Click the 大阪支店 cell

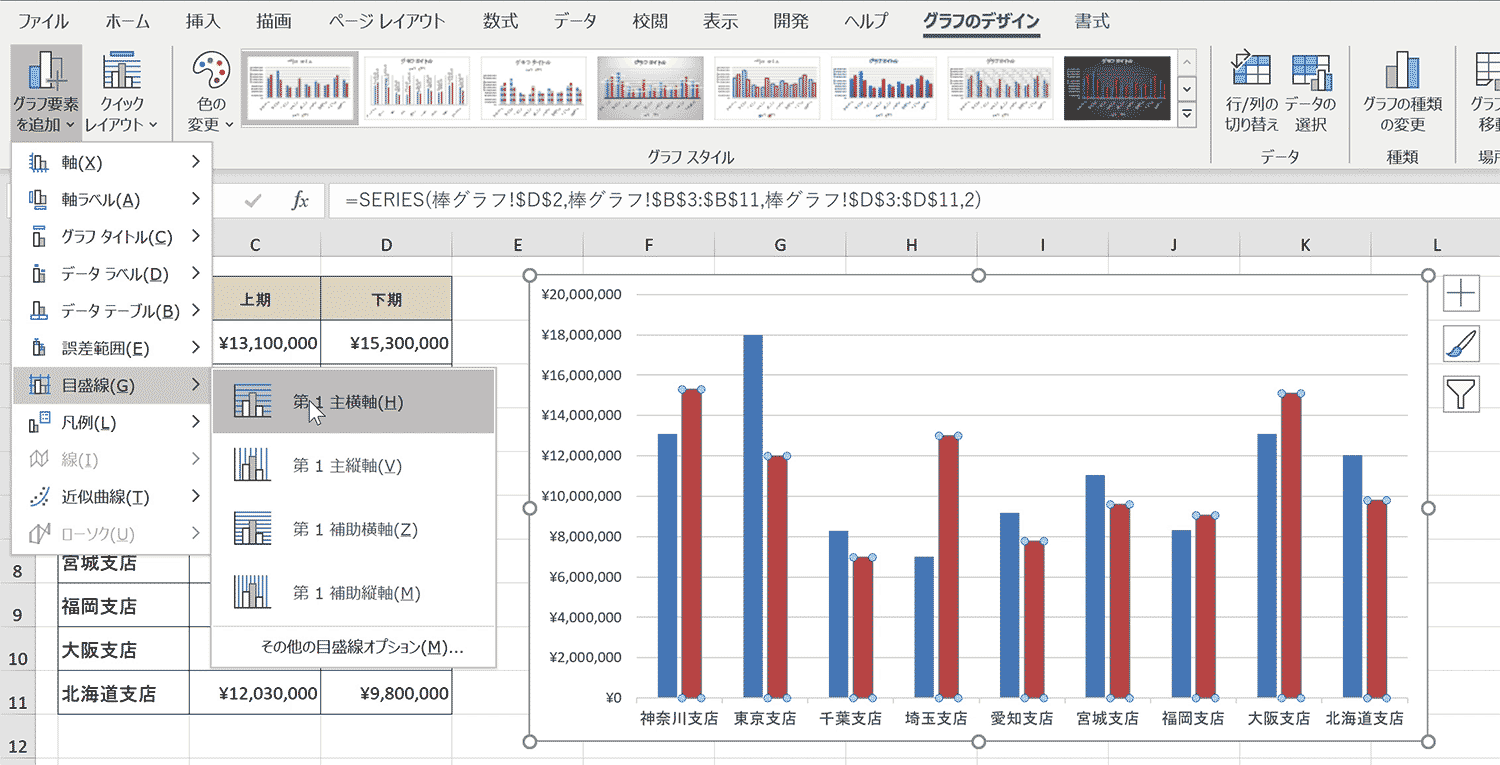124,649
